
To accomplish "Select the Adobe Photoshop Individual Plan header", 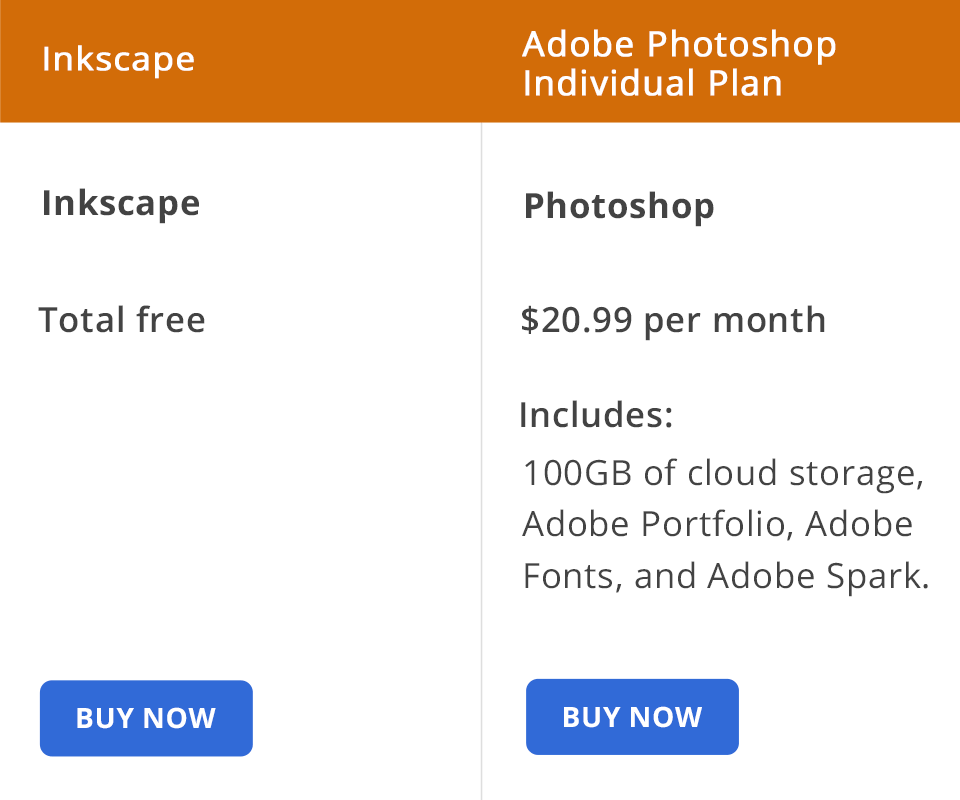I will point(678,63).
